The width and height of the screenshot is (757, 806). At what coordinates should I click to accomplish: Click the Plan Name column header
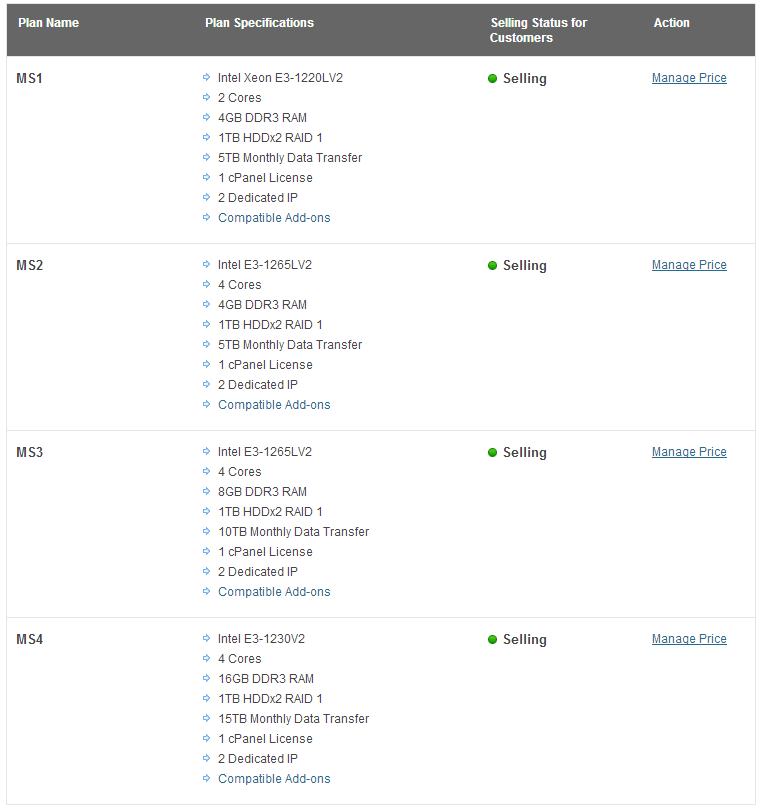coord(48,23)
